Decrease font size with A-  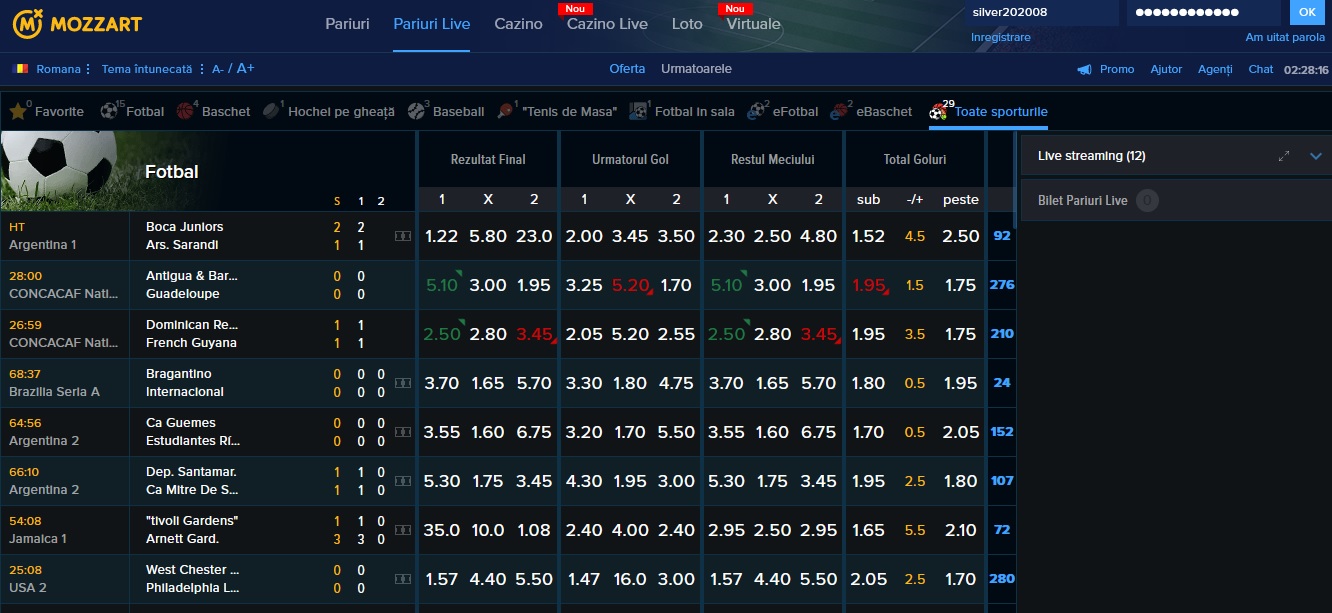218,69
